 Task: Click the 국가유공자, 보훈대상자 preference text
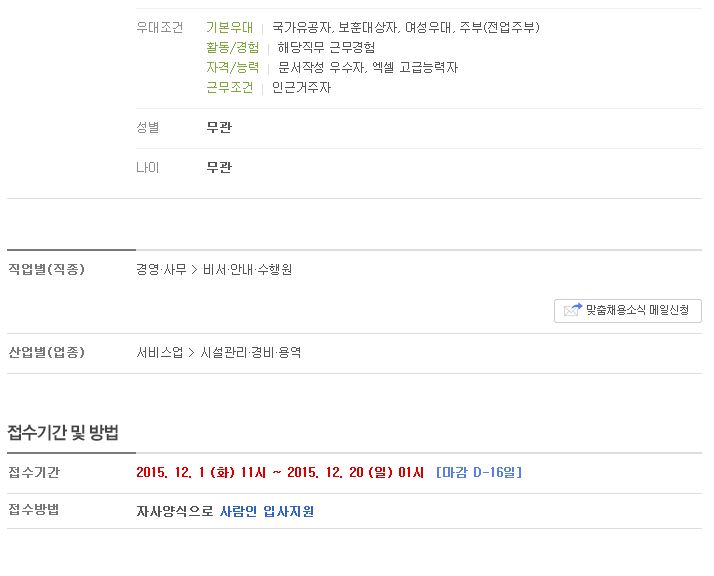click(x=335, y=27)
